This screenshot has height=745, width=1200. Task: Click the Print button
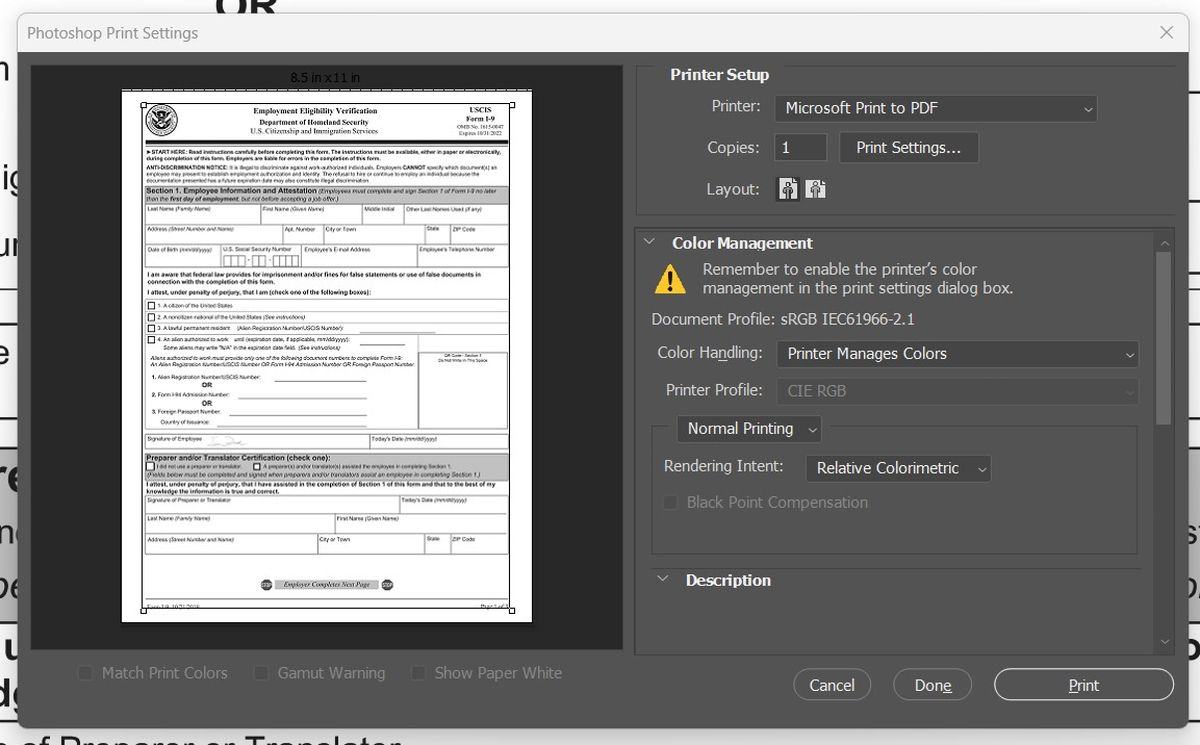tap(1083, 684)
